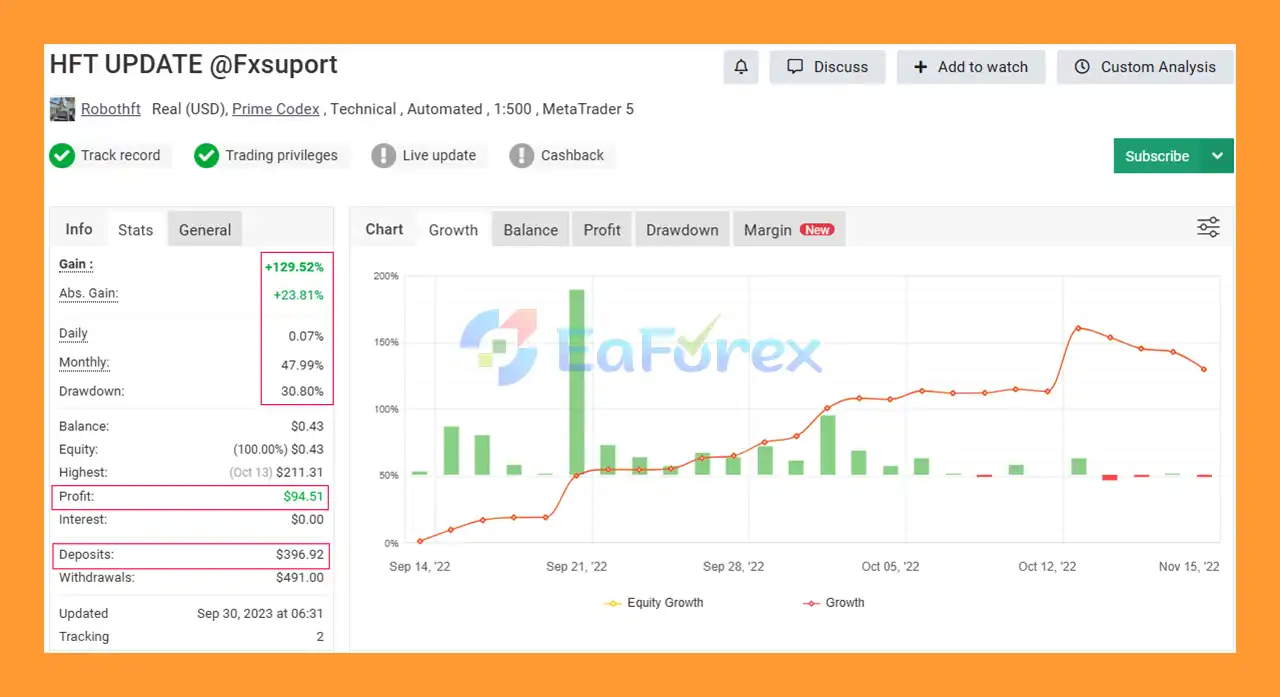1280x697 pixels.
Task: Switch to the Stats tab
Action: [x=135, y=230]
